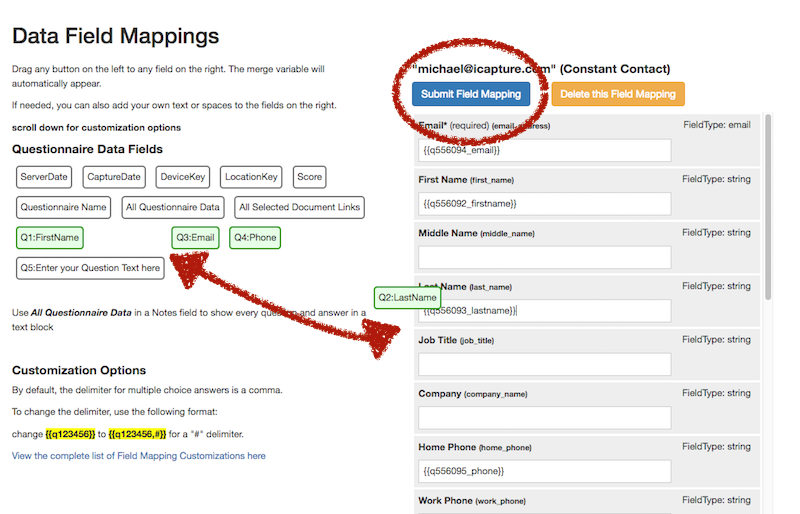
Task: Click Delete this Field Mapping button
Action: coord(617,94)
